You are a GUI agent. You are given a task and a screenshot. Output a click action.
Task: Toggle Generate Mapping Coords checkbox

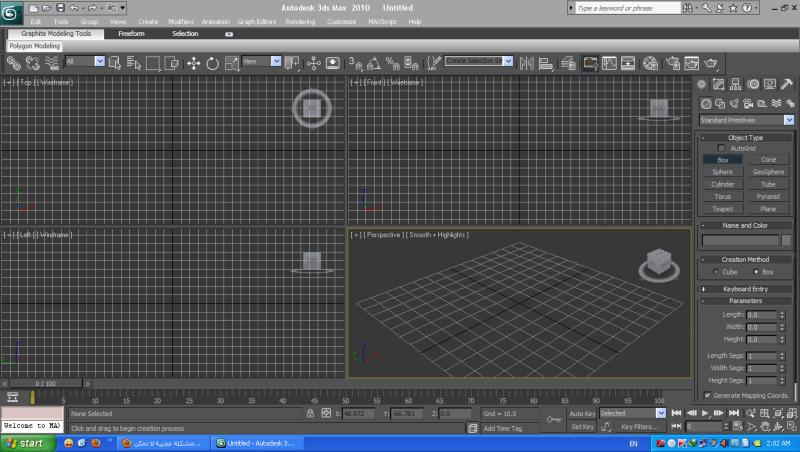pyautogui.click(x=708, y=395)
